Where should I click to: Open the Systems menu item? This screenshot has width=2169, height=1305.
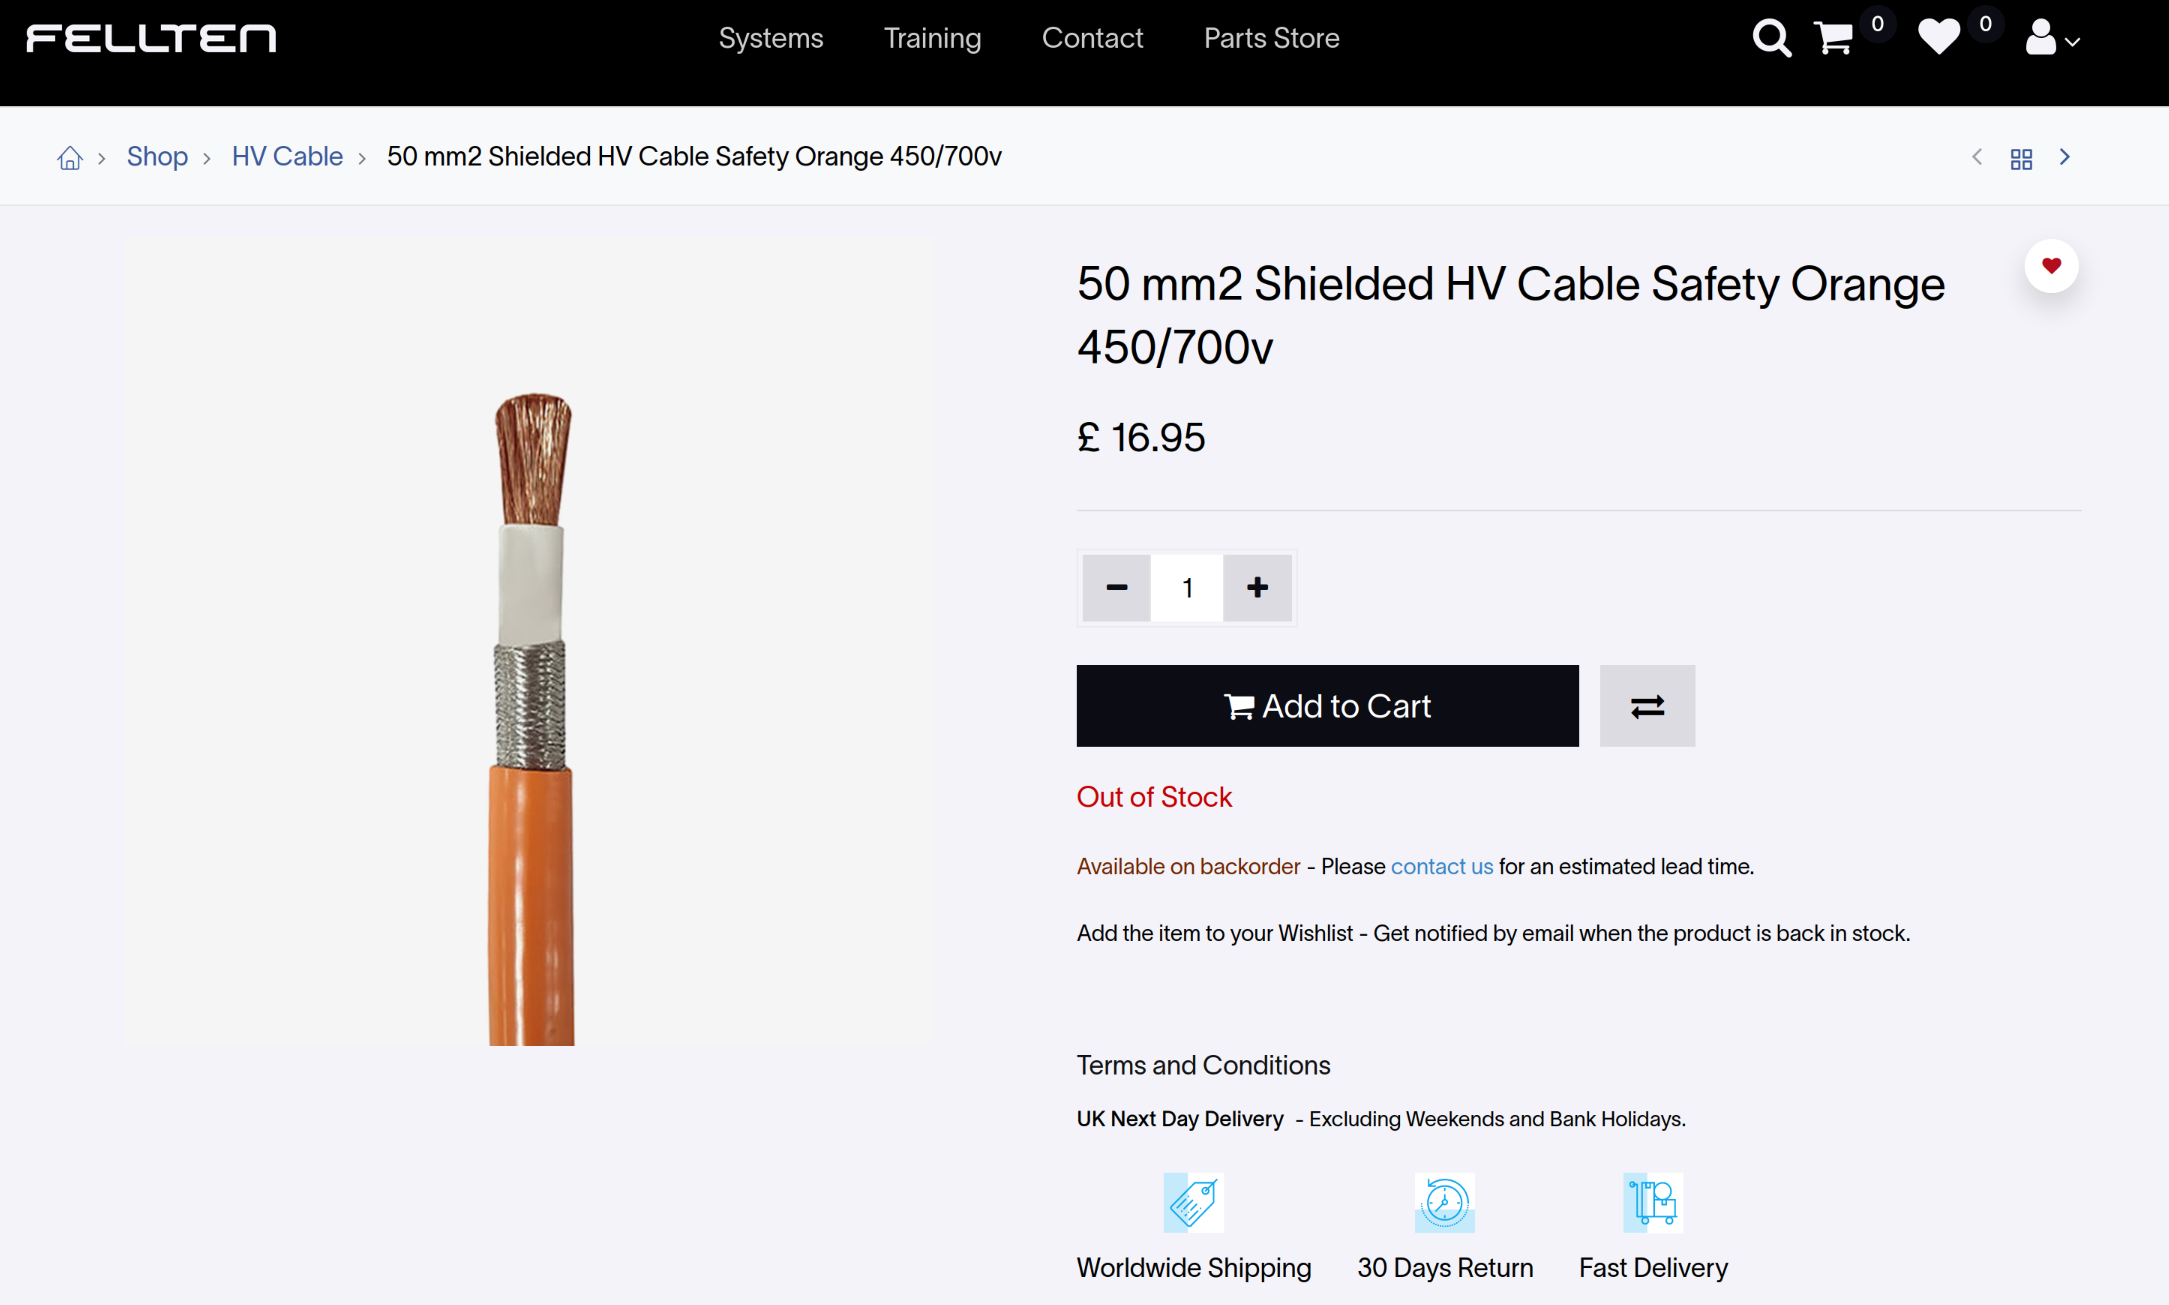click(x=771, y=39)
